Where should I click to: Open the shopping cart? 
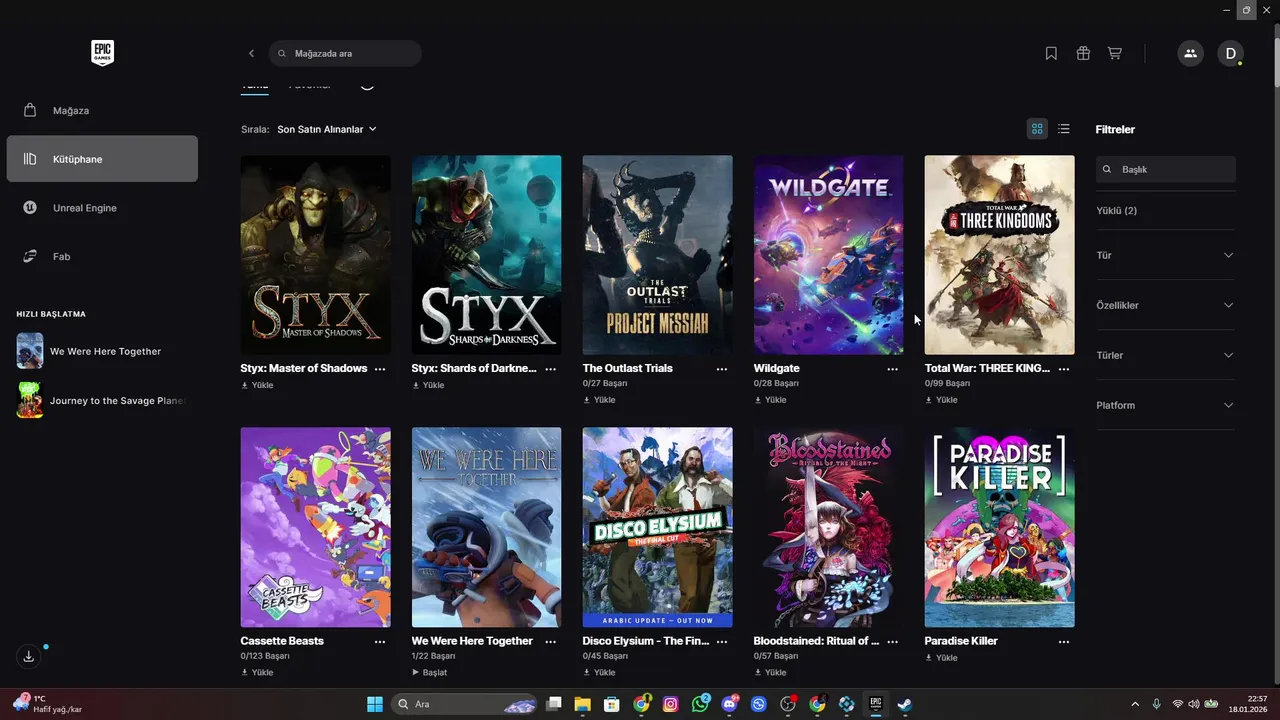point(1114,53)
